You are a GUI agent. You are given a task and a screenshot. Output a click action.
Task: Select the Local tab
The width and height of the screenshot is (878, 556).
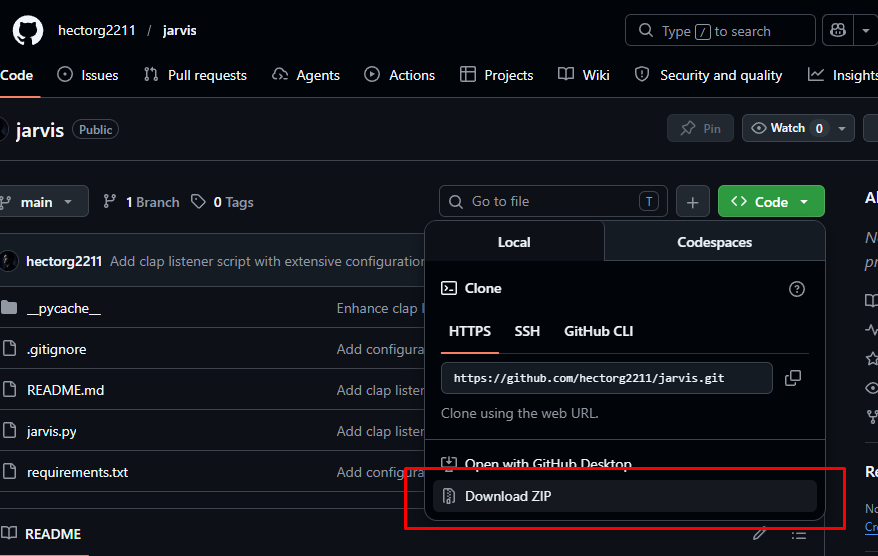pos(514,242)
